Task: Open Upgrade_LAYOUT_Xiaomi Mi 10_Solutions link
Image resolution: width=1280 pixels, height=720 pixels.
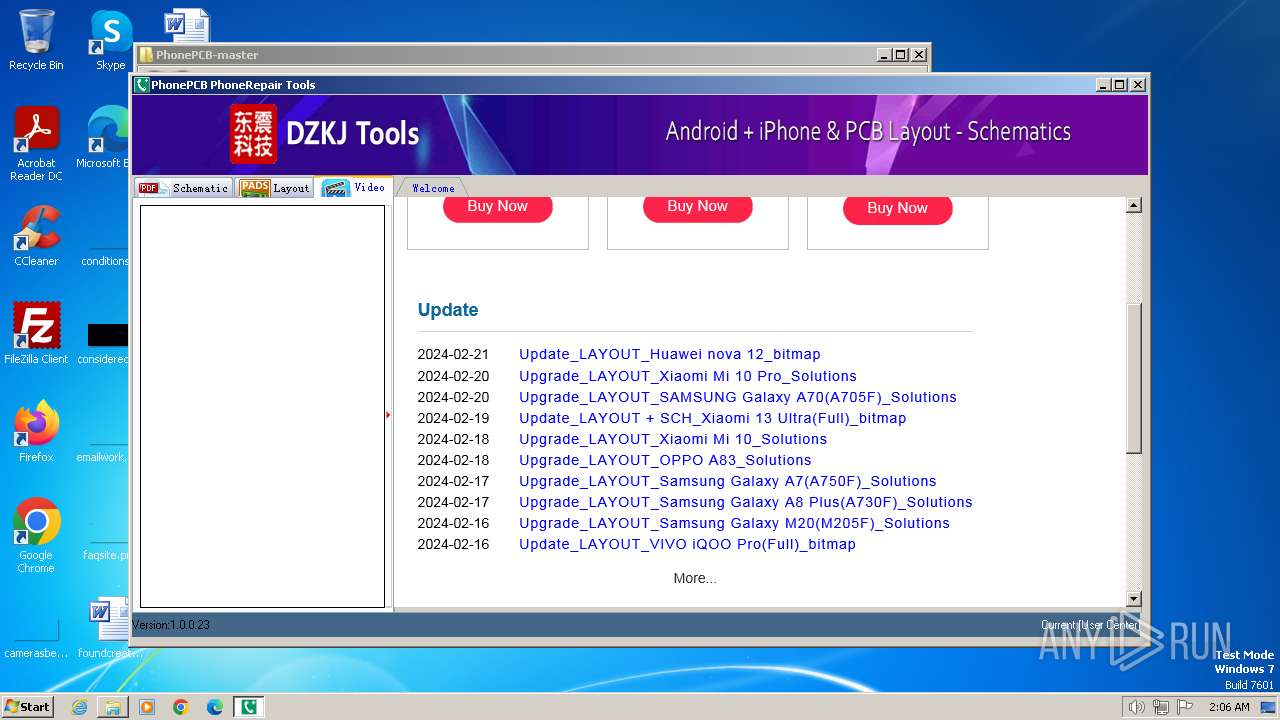Action: (673, 439)
